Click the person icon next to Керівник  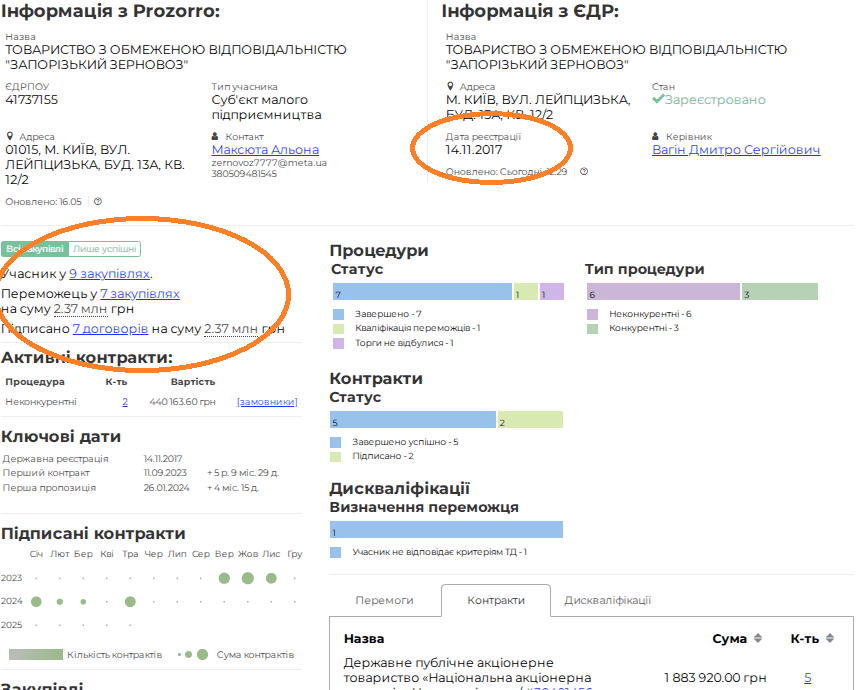[656, 137]
